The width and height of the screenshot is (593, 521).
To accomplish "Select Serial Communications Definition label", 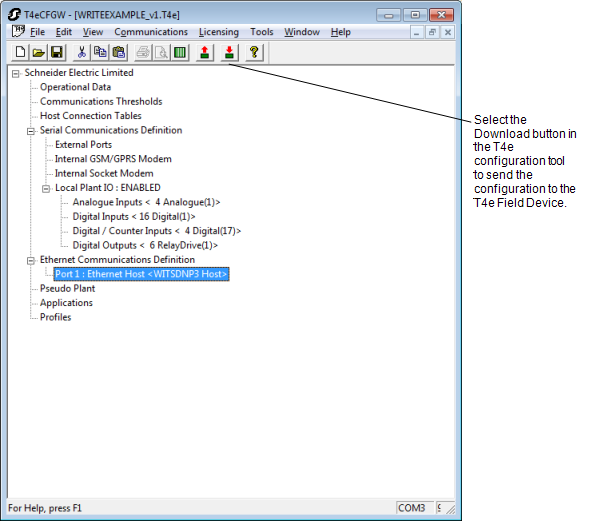I will [x=111, y=130].
